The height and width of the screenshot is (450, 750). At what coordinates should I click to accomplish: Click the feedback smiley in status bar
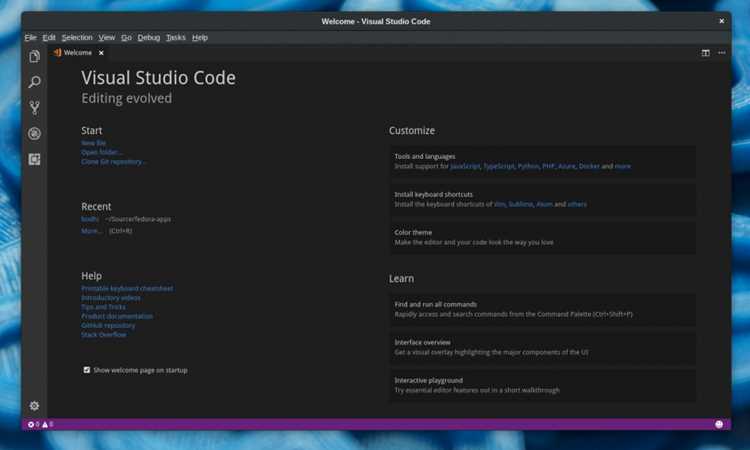(x=718, y=424)
